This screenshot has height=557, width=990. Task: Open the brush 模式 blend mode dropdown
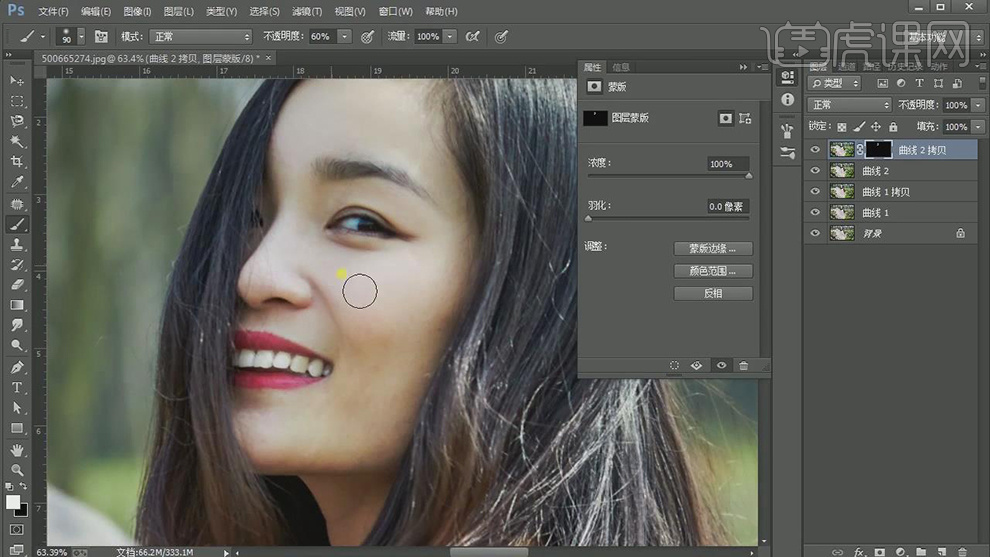(201, 36)
